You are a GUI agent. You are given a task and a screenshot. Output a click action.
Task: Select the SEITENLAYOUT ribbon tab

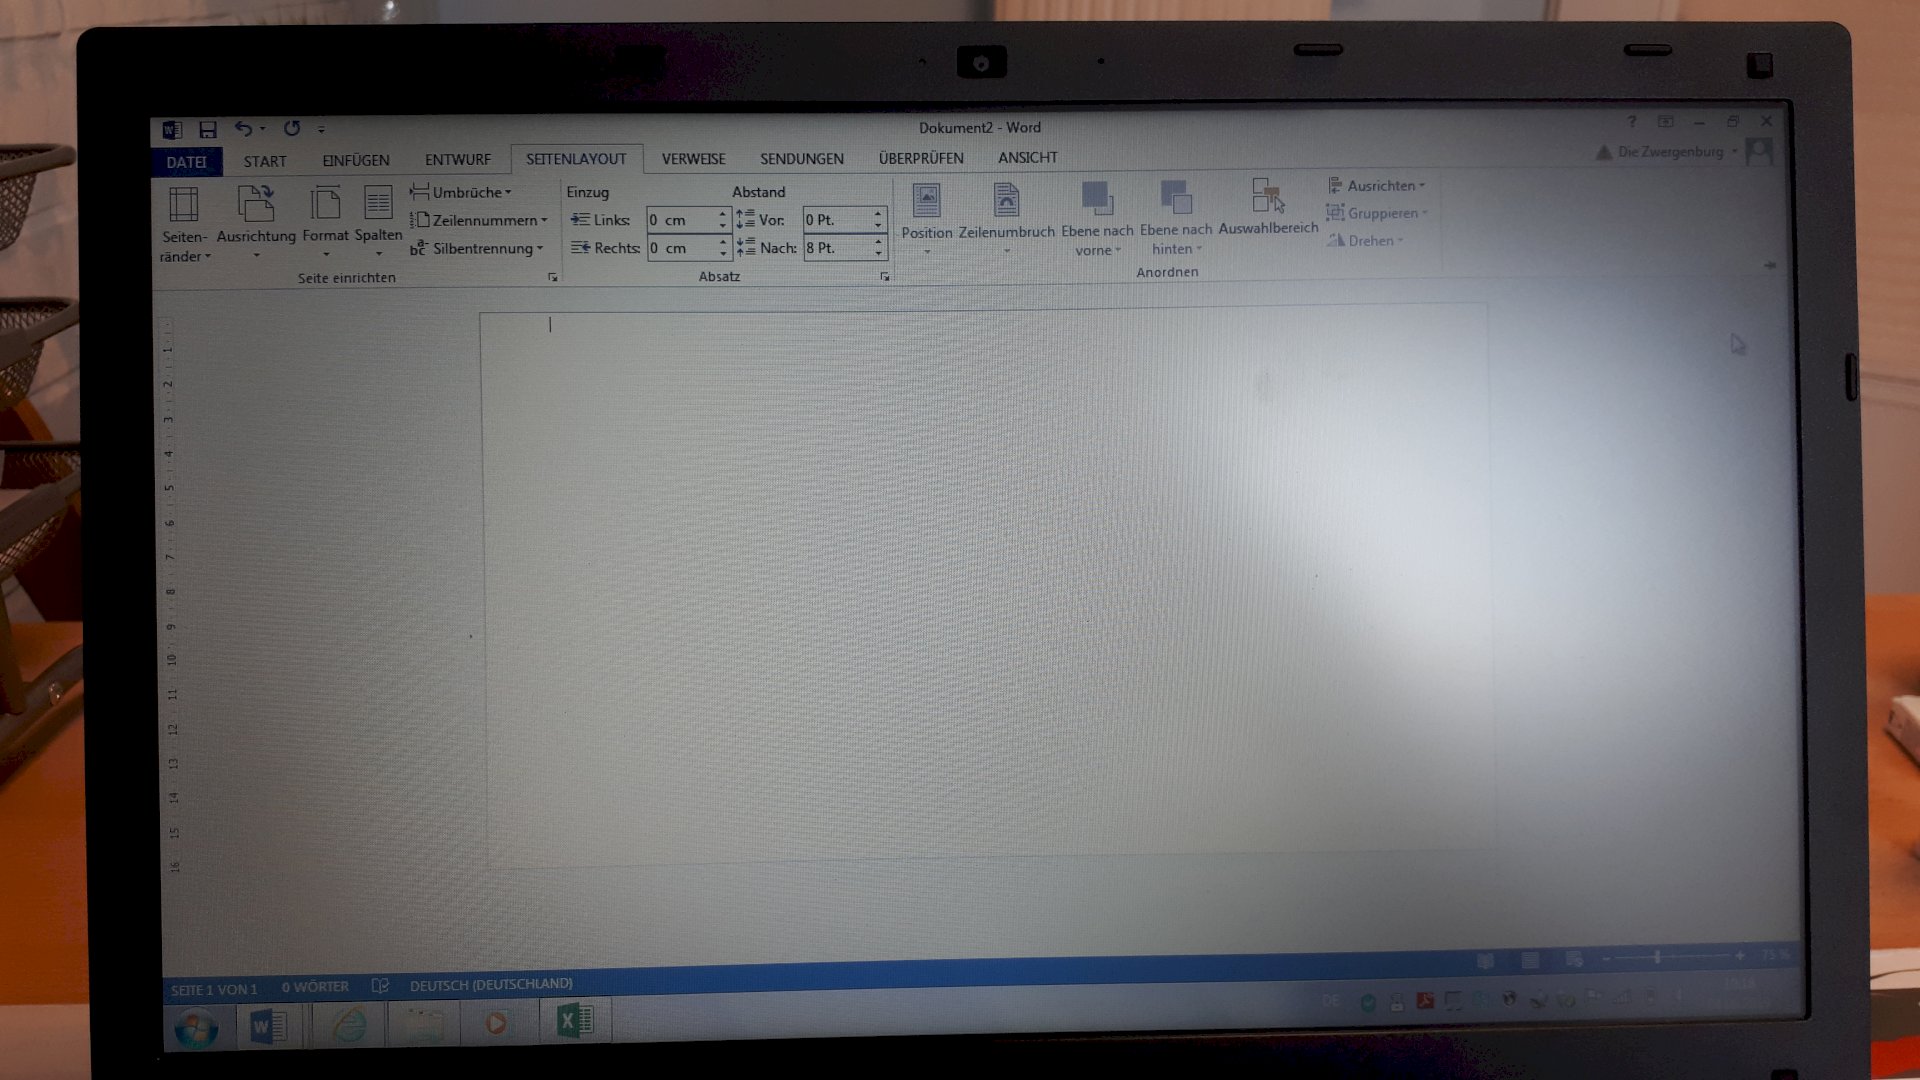pyautogui.click(x=576, y=158)
